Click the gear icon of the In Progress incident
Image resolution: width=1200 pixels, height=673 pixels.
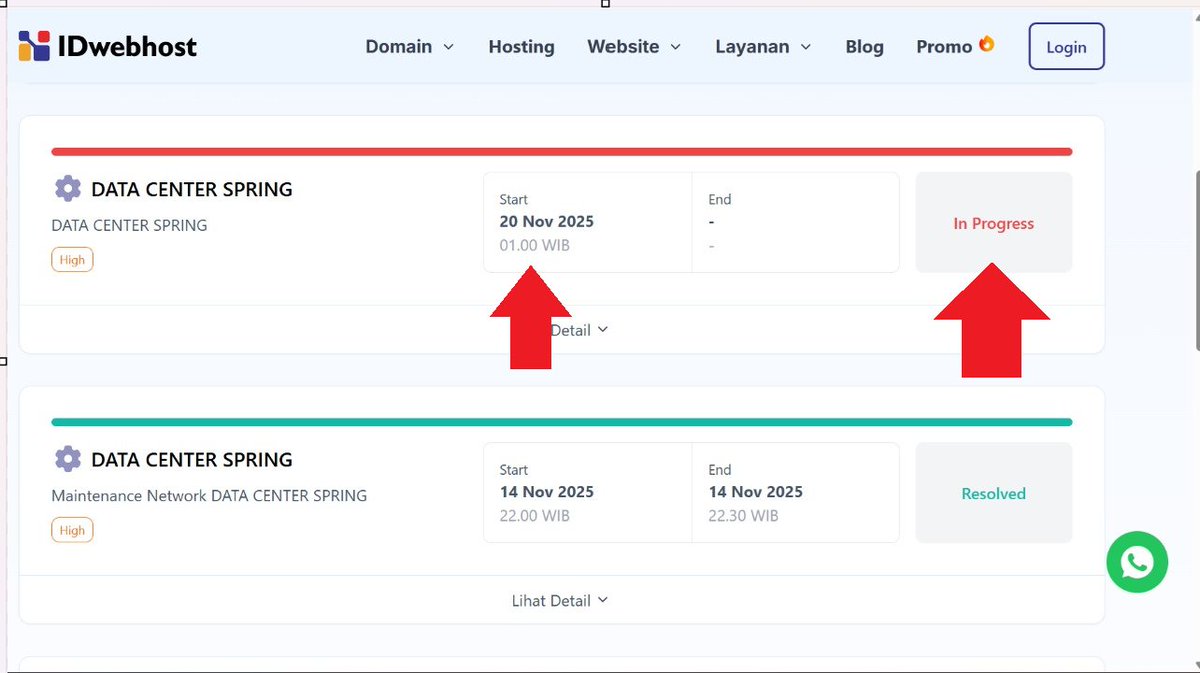tap(67, 188)
